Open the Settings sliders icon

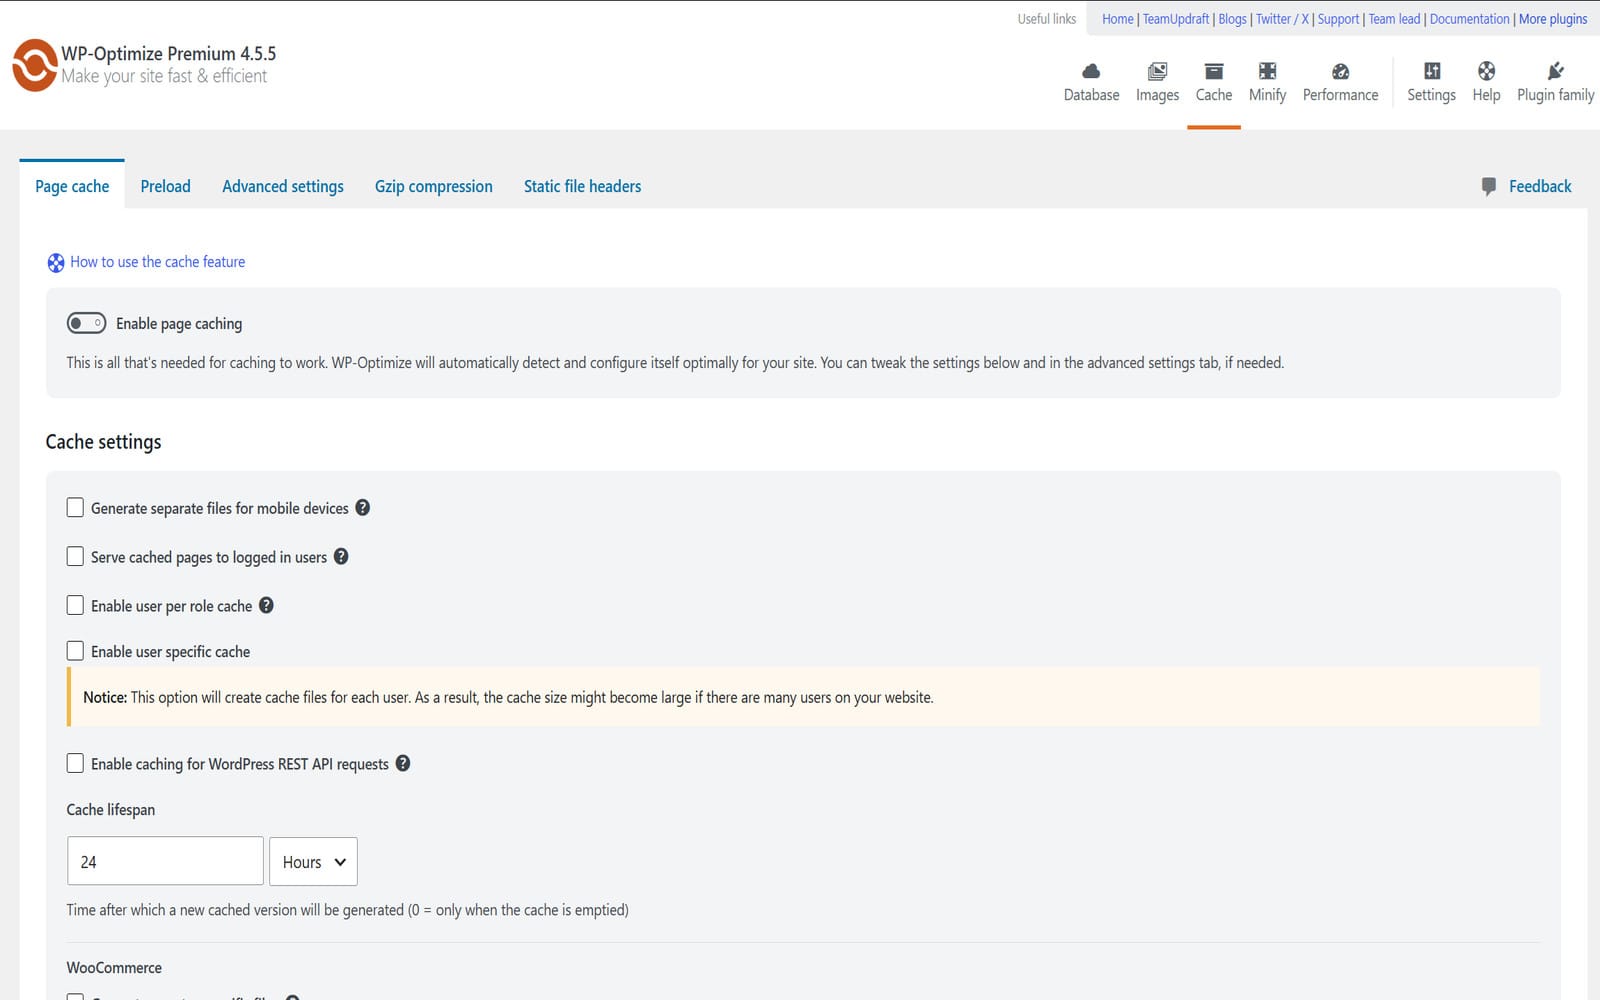point(1431,71)
